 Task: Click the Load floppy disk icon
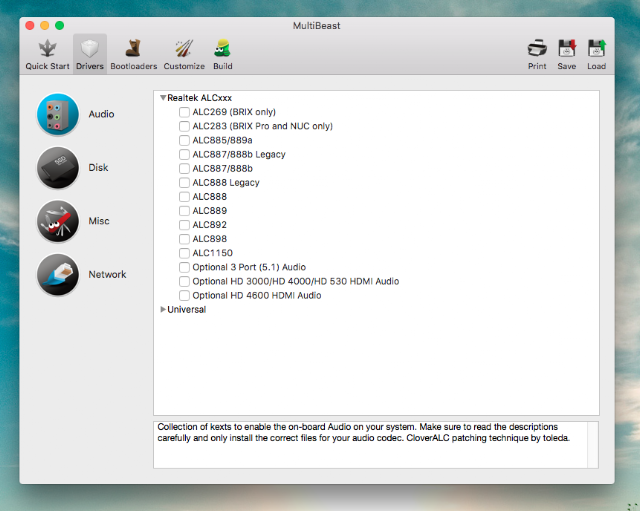[596, 49]
